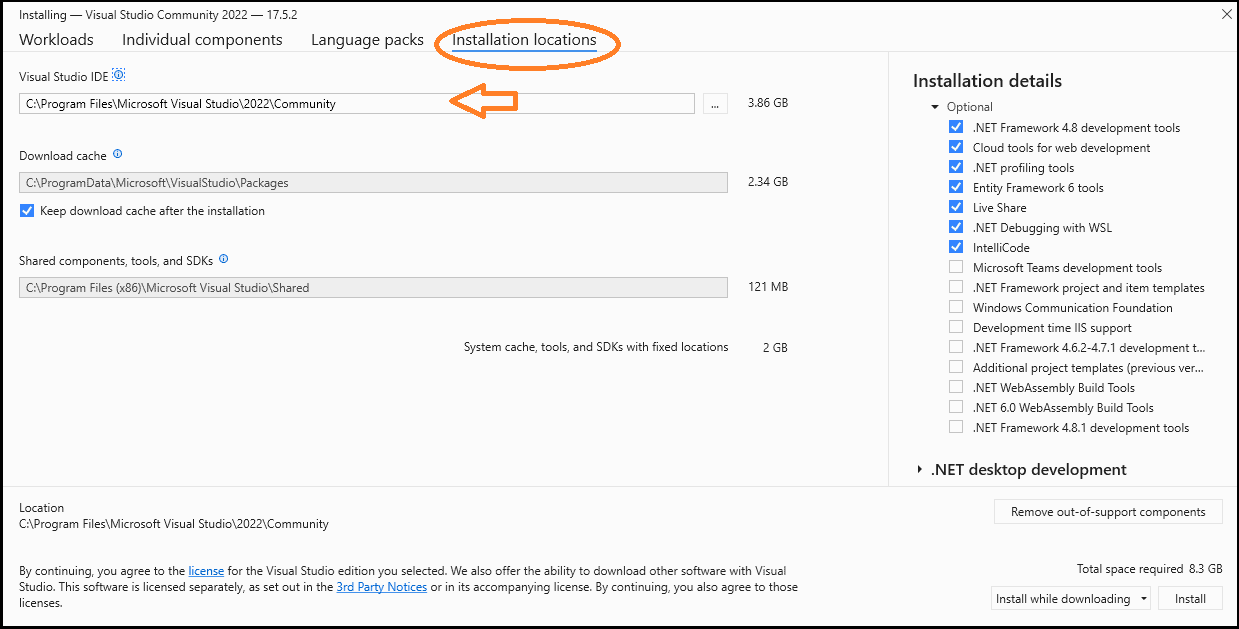
Task: Uncheck Keep download cache after the installation
Action: click(x=26, y=210)
